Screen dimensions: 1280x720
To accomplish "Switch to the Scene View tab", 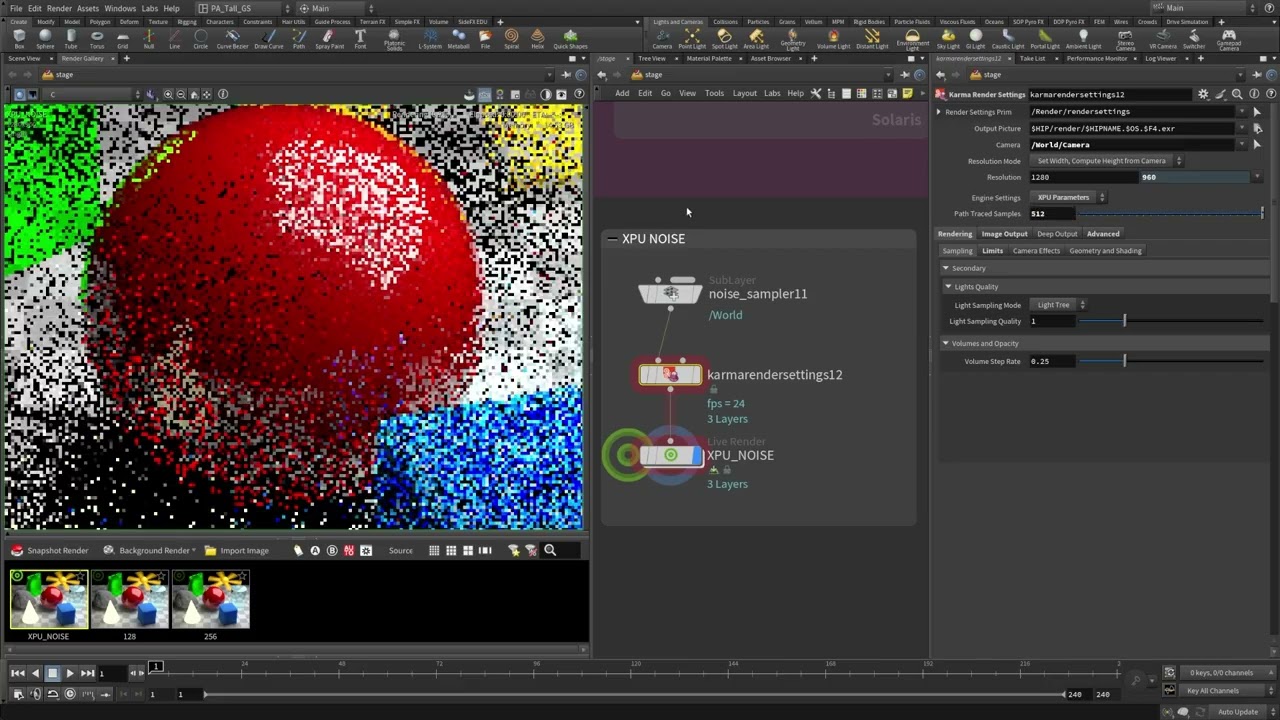I will (24, 58).
